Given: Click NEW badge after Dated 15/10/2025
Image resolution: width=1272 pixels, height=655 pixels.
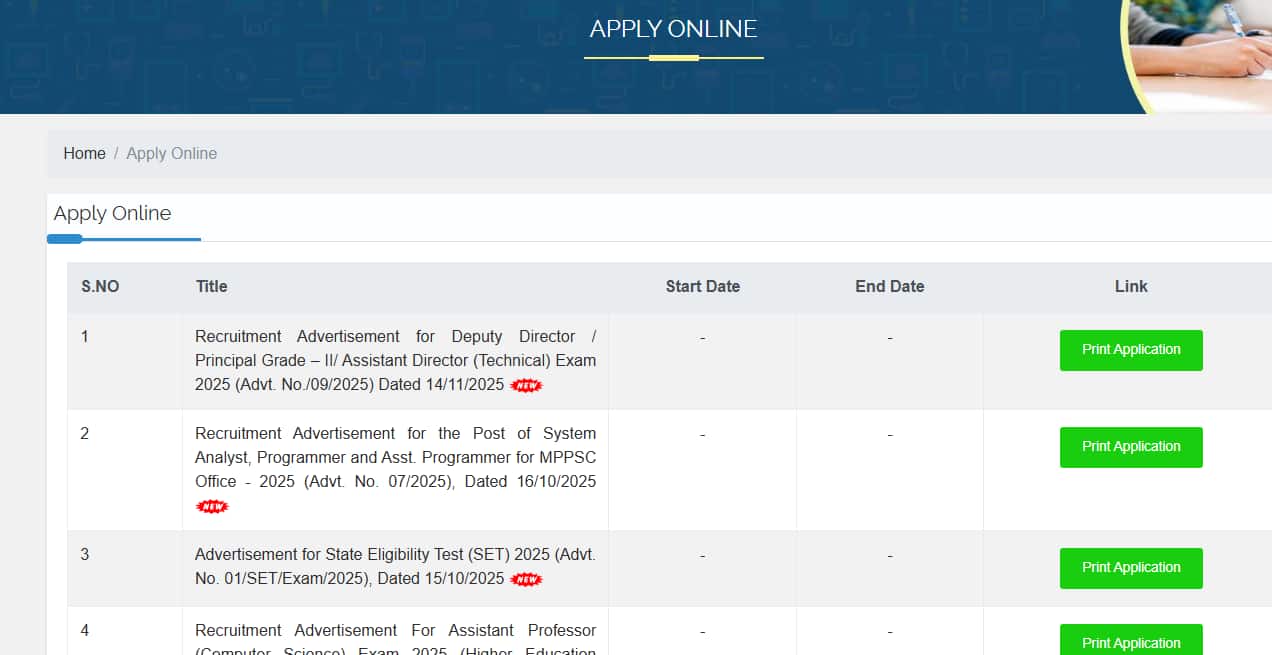Looking at the screenshot, I should (526, 579).
